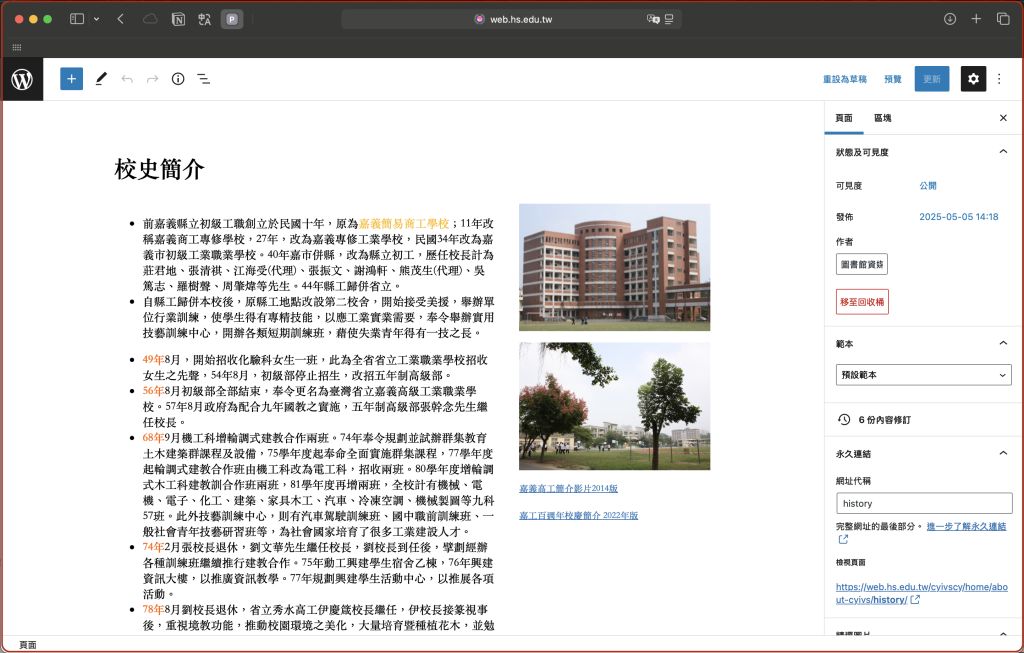
Task: Click the orange 56年 text
Action: click(153, 390)
